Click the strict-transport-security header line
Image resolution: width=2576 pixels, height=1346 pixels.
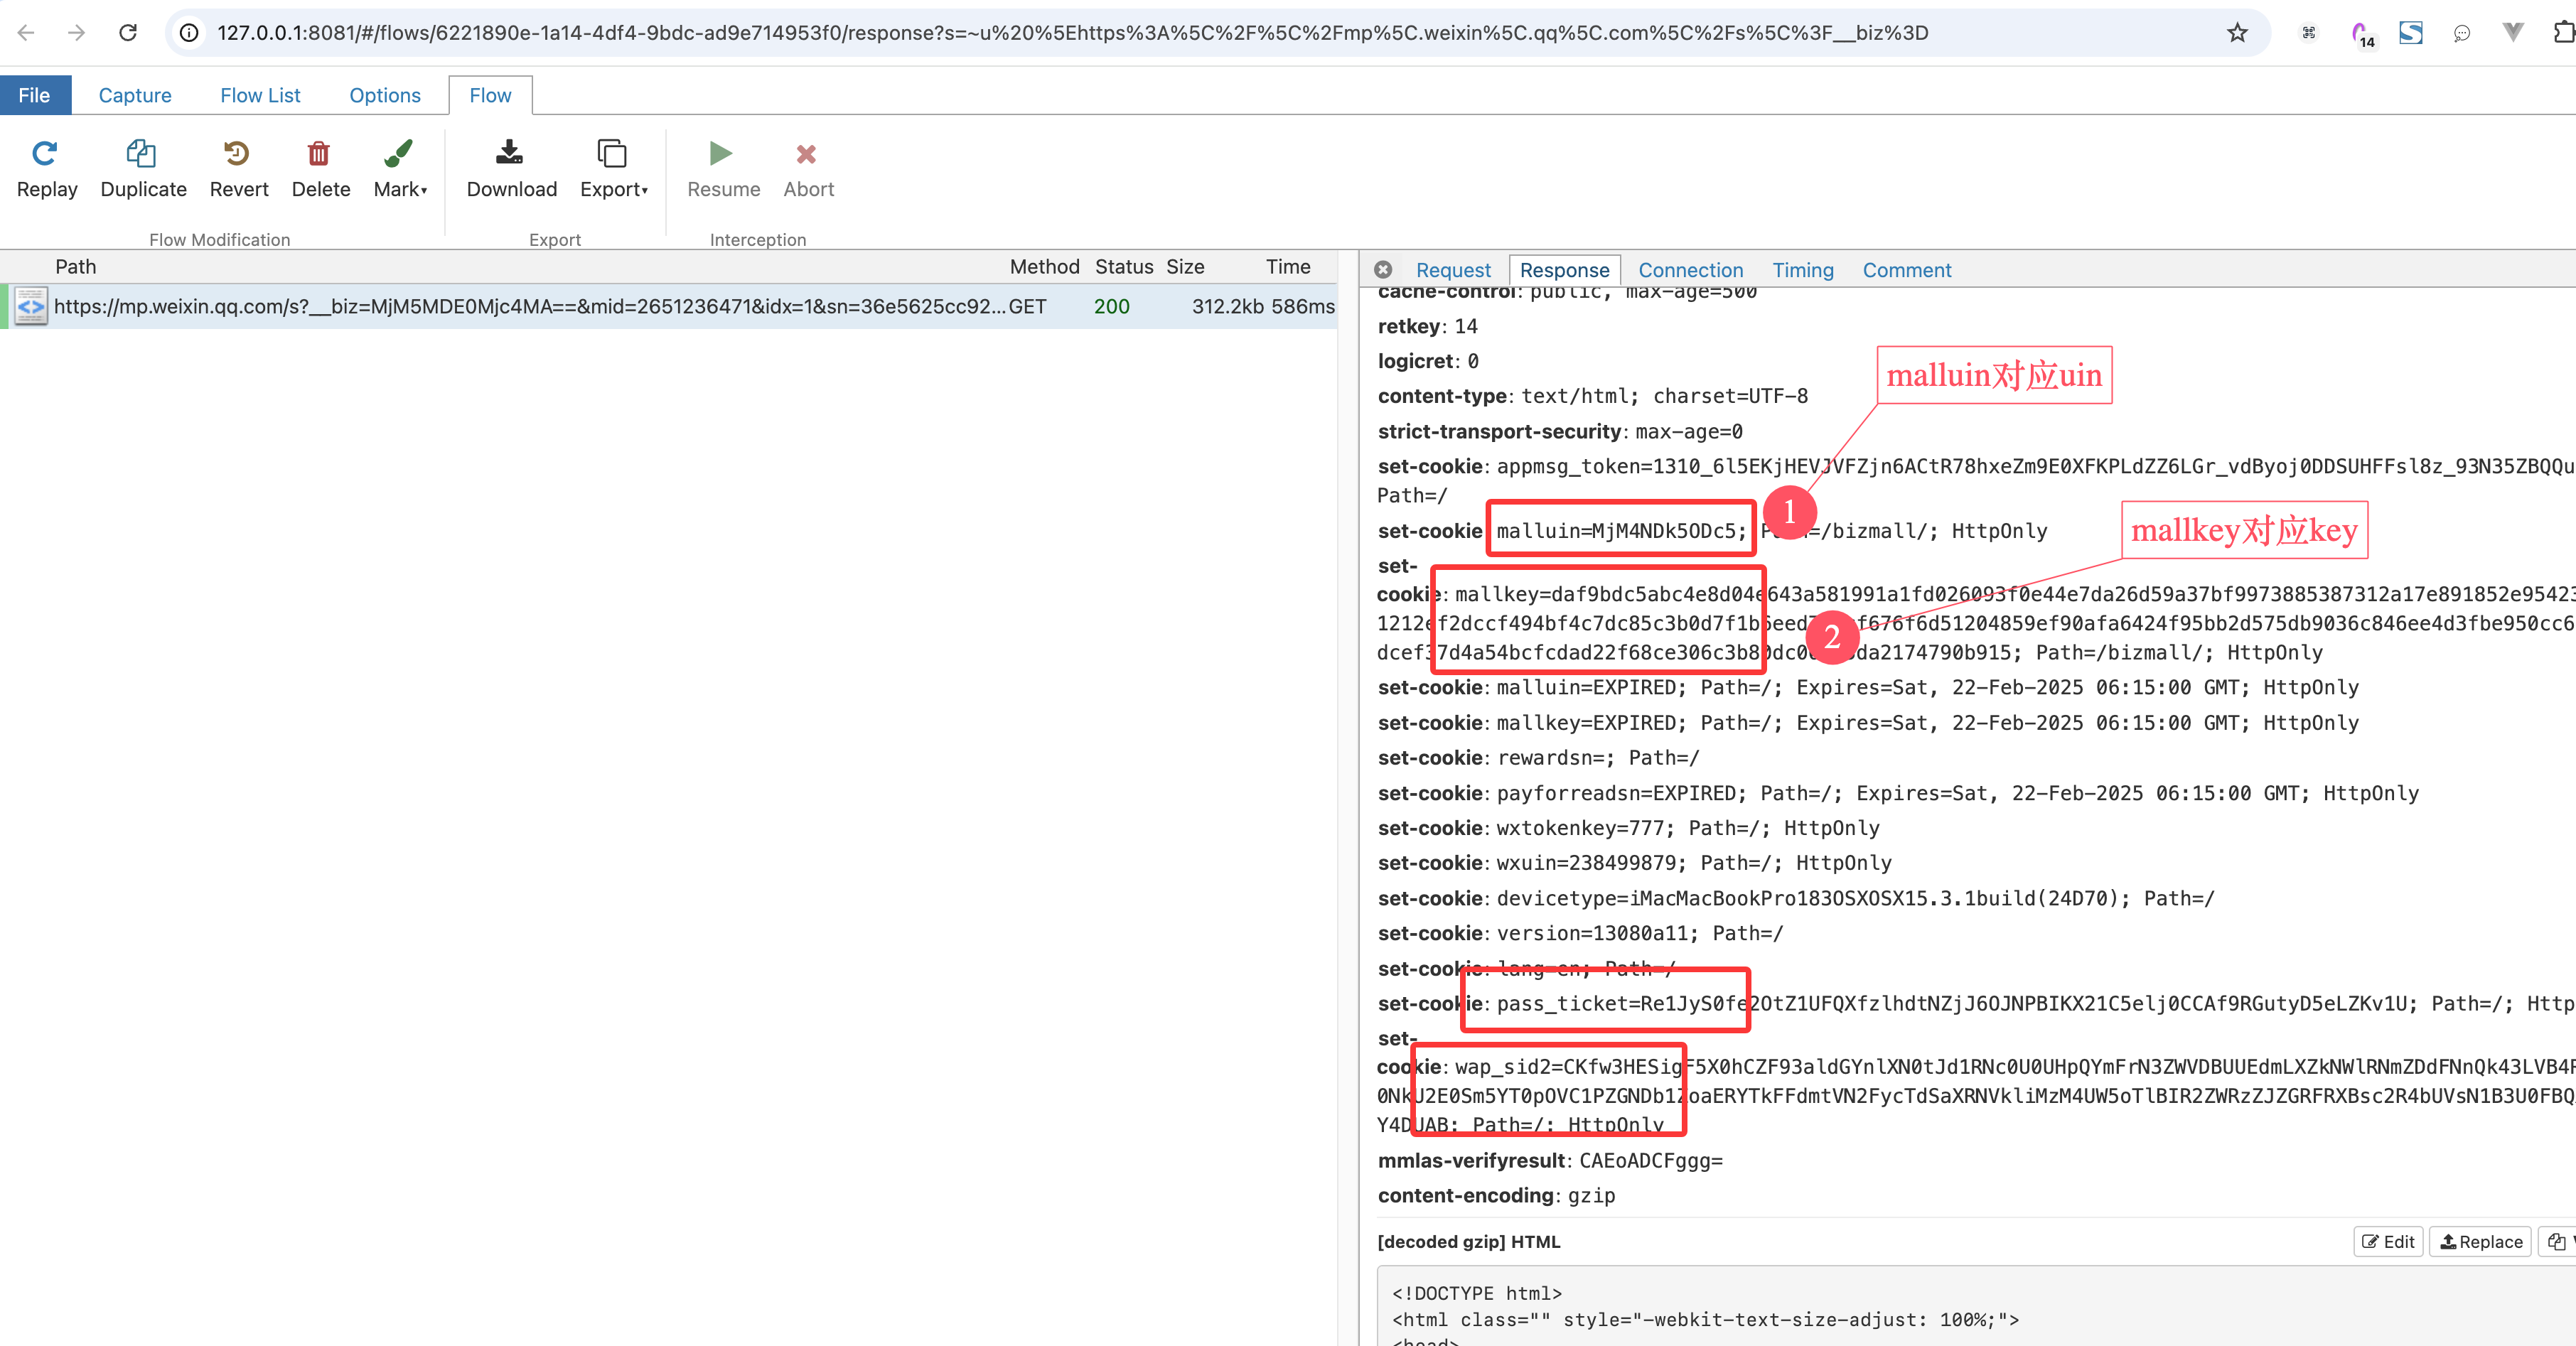pos(1560,432)
